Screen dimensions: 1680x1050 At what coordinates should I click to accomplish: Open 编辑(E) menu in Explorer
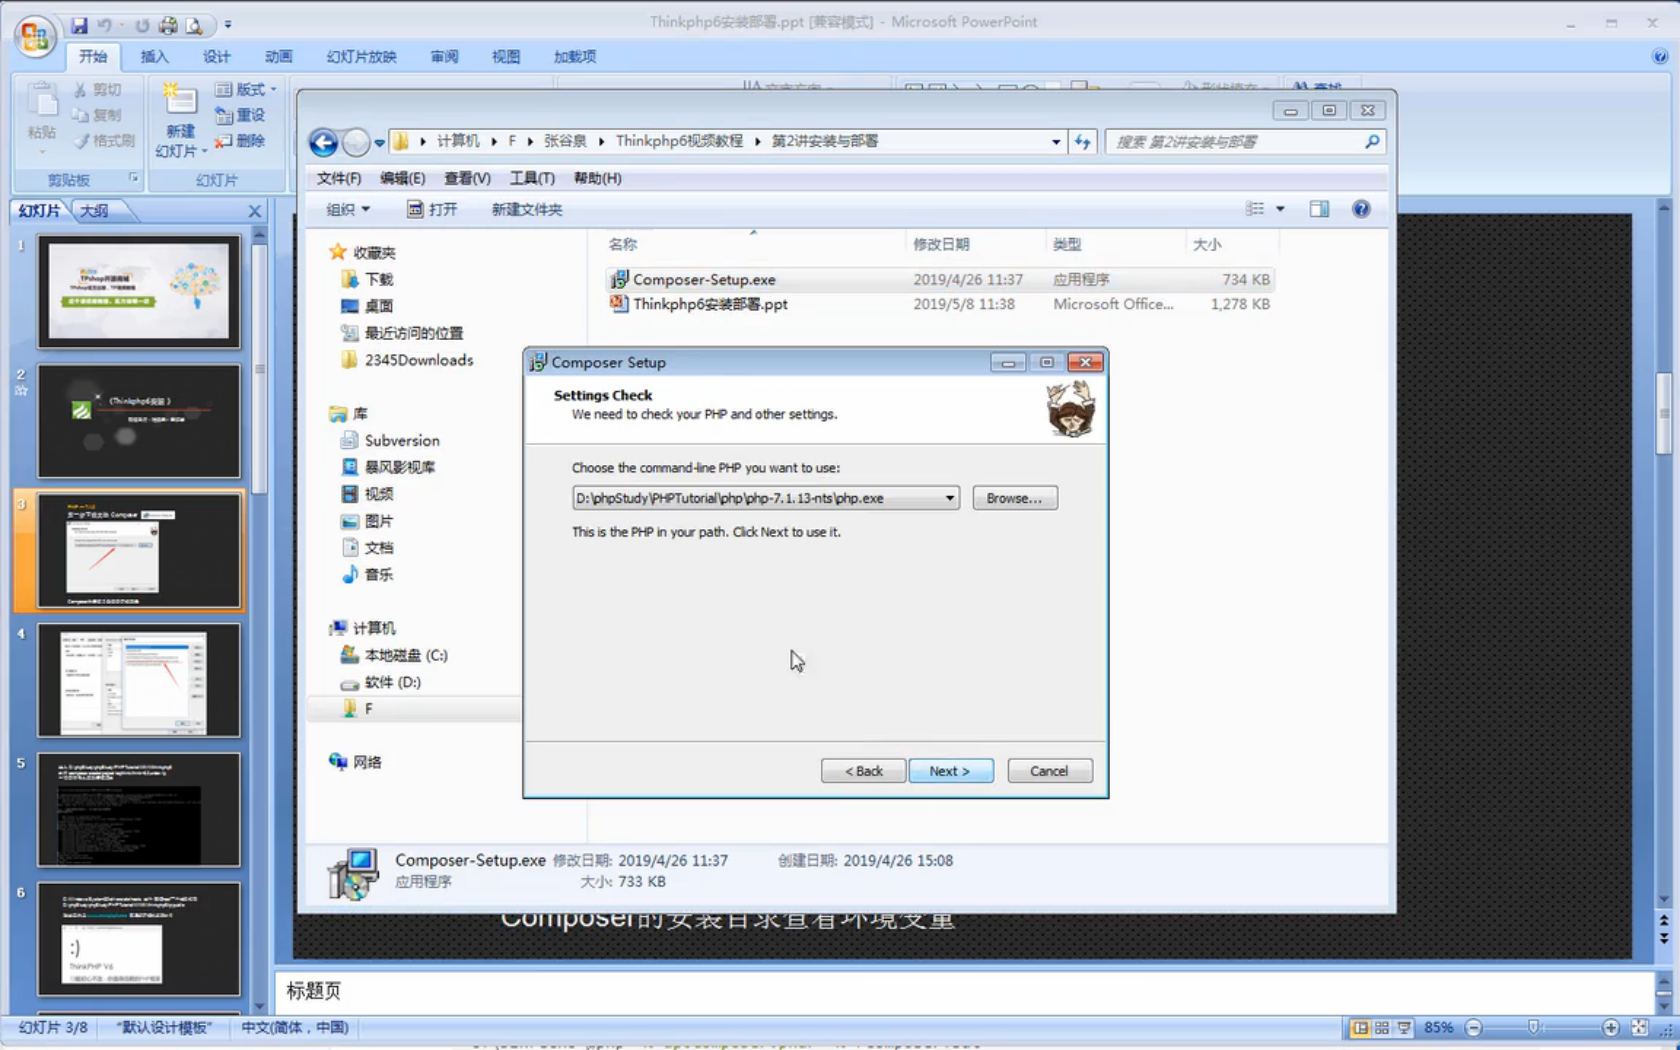point(402,178)
